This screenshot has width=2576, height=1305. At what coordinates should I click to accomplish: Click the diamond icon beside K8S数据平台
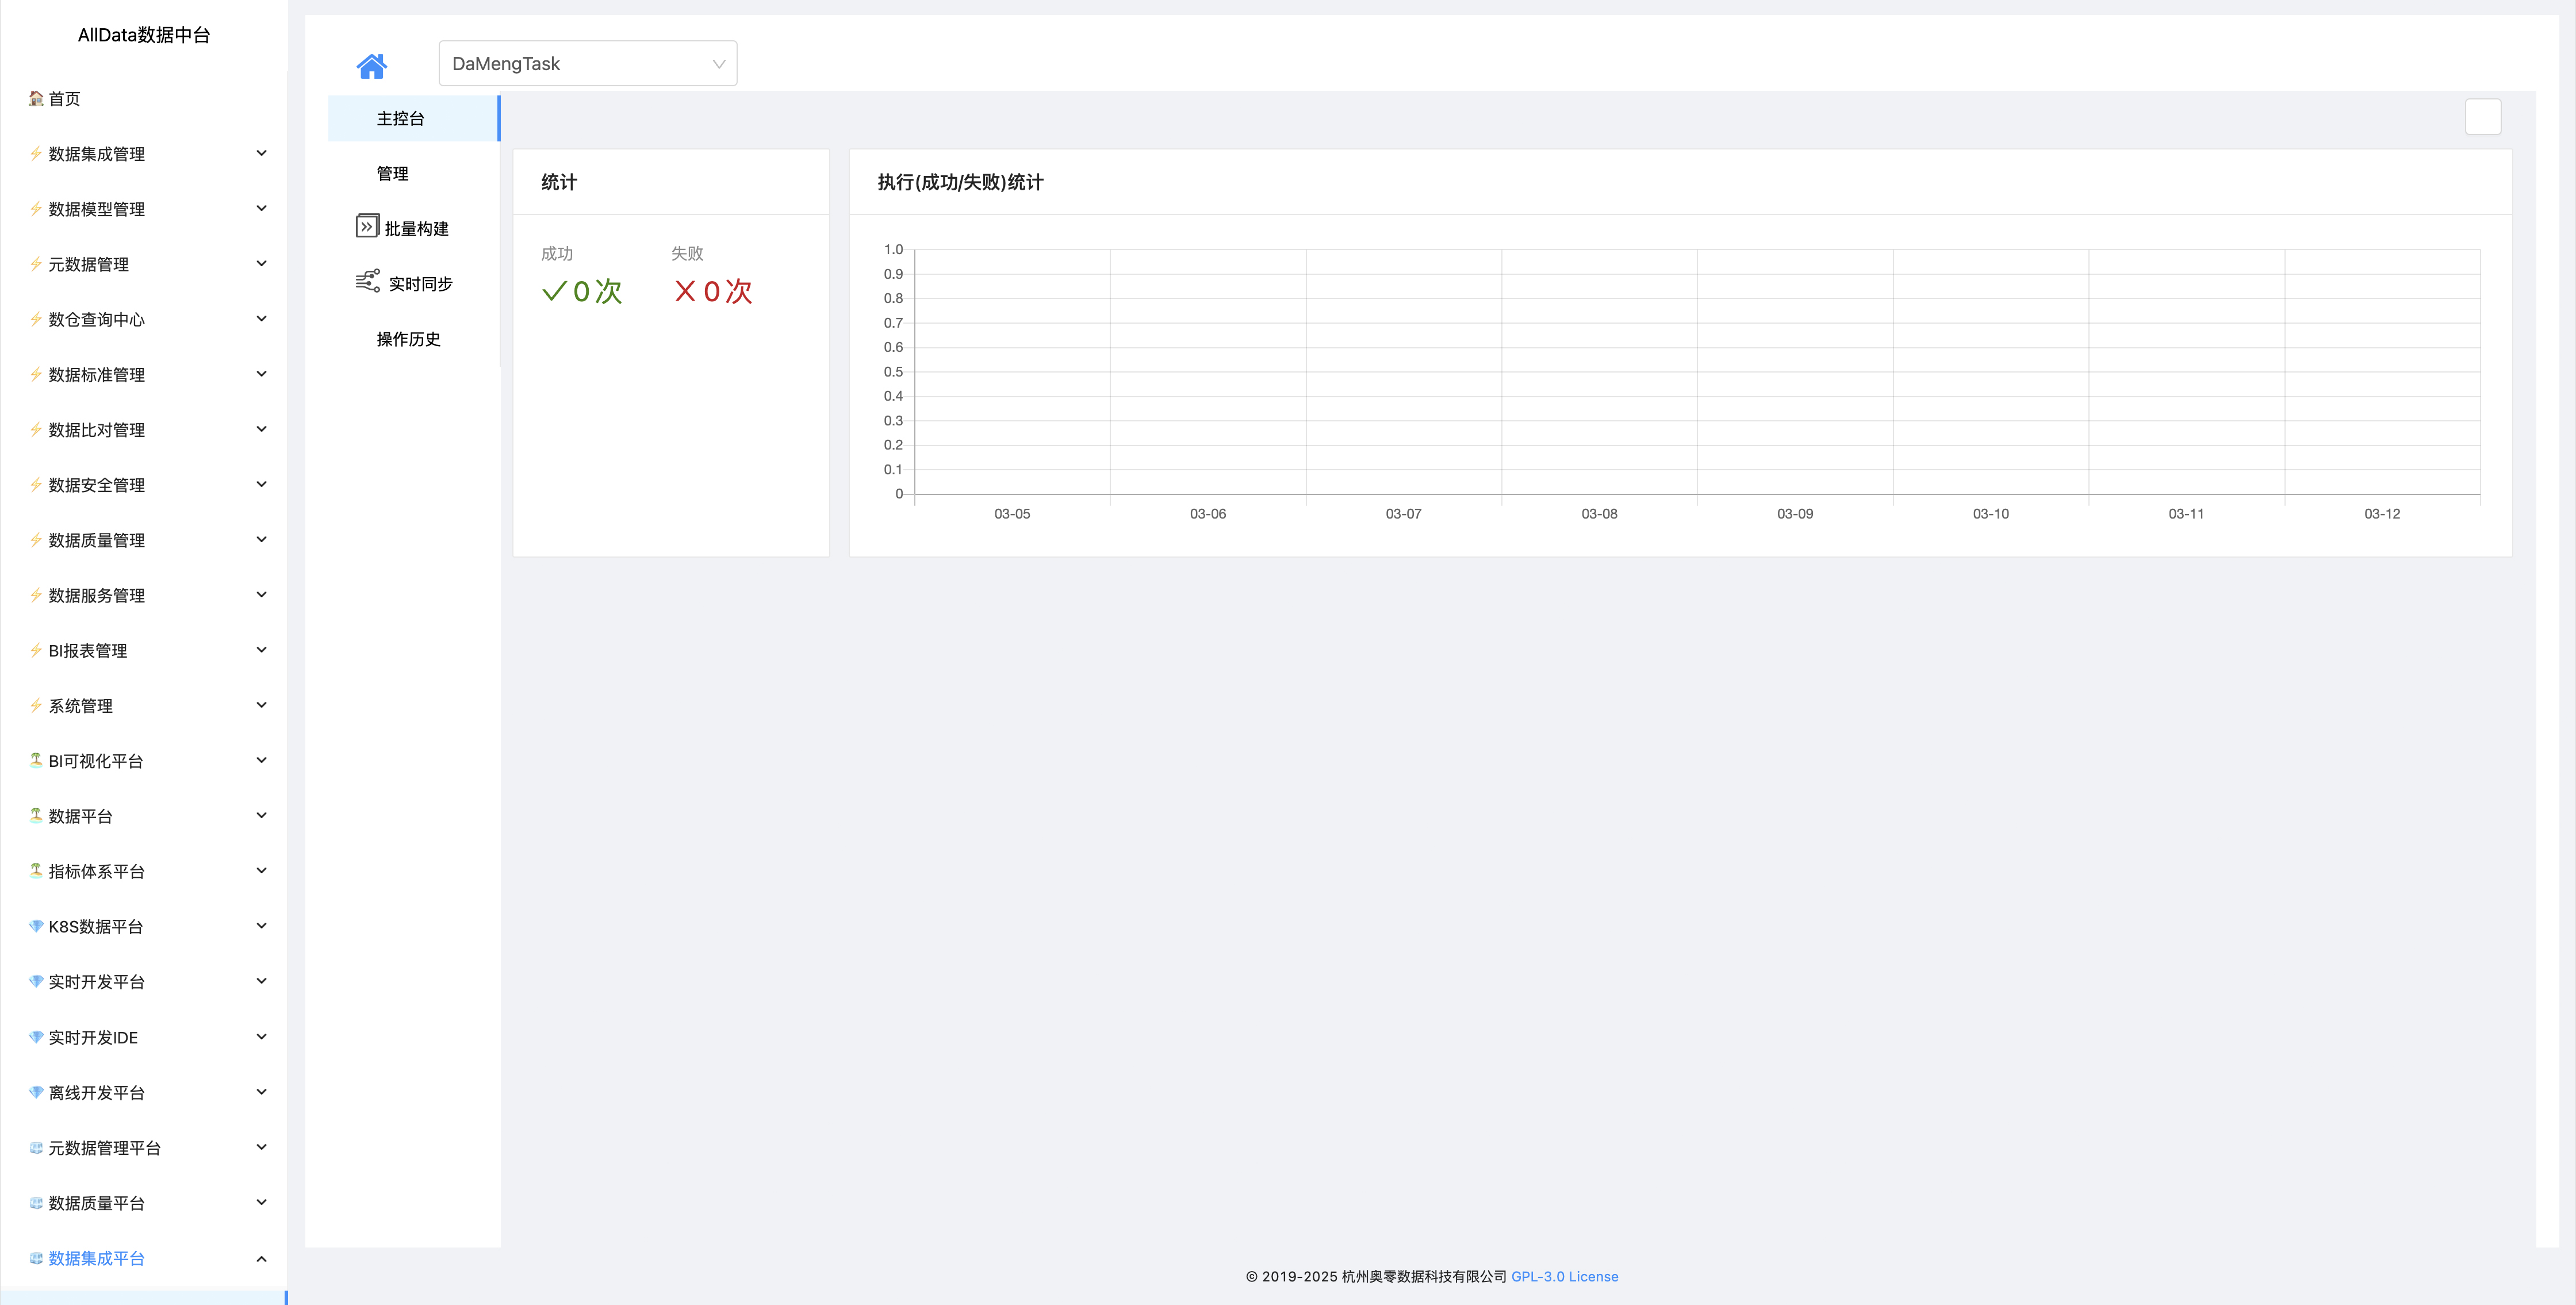coord(36,926)
